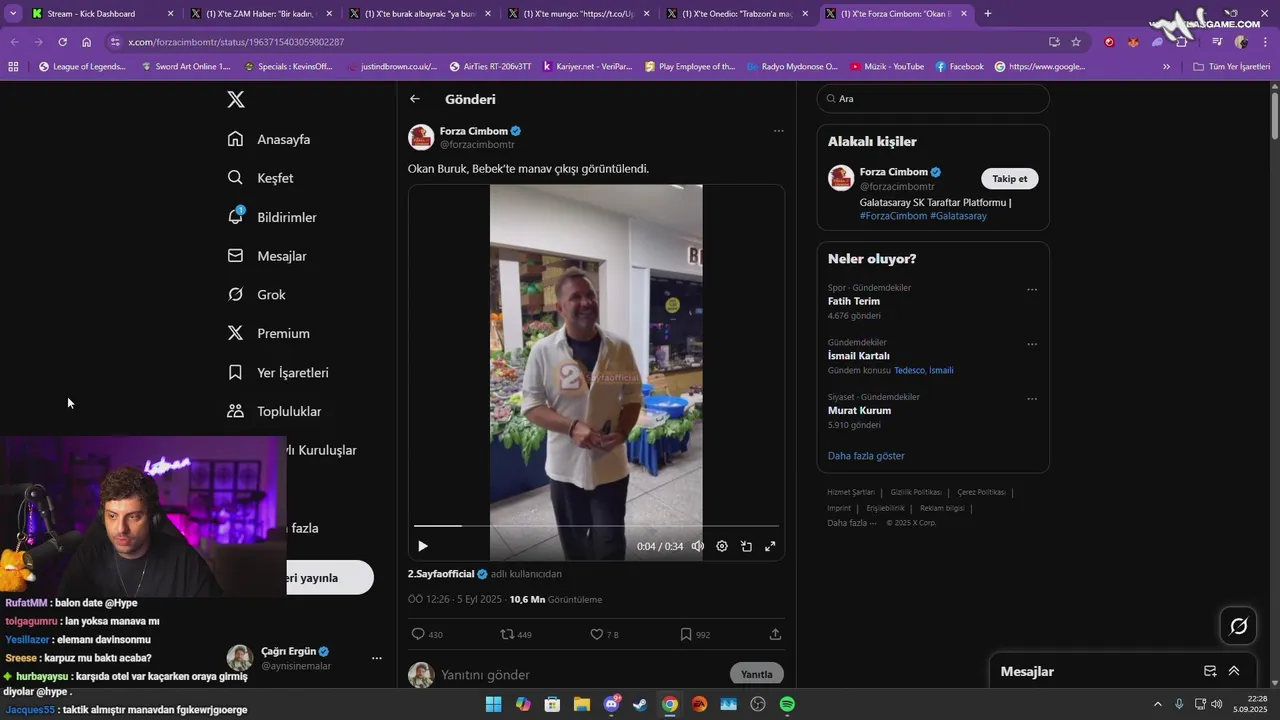Bookmark this page with star icon
The height and width of the screenshot is (720, 1280).
click(1076, 42)
